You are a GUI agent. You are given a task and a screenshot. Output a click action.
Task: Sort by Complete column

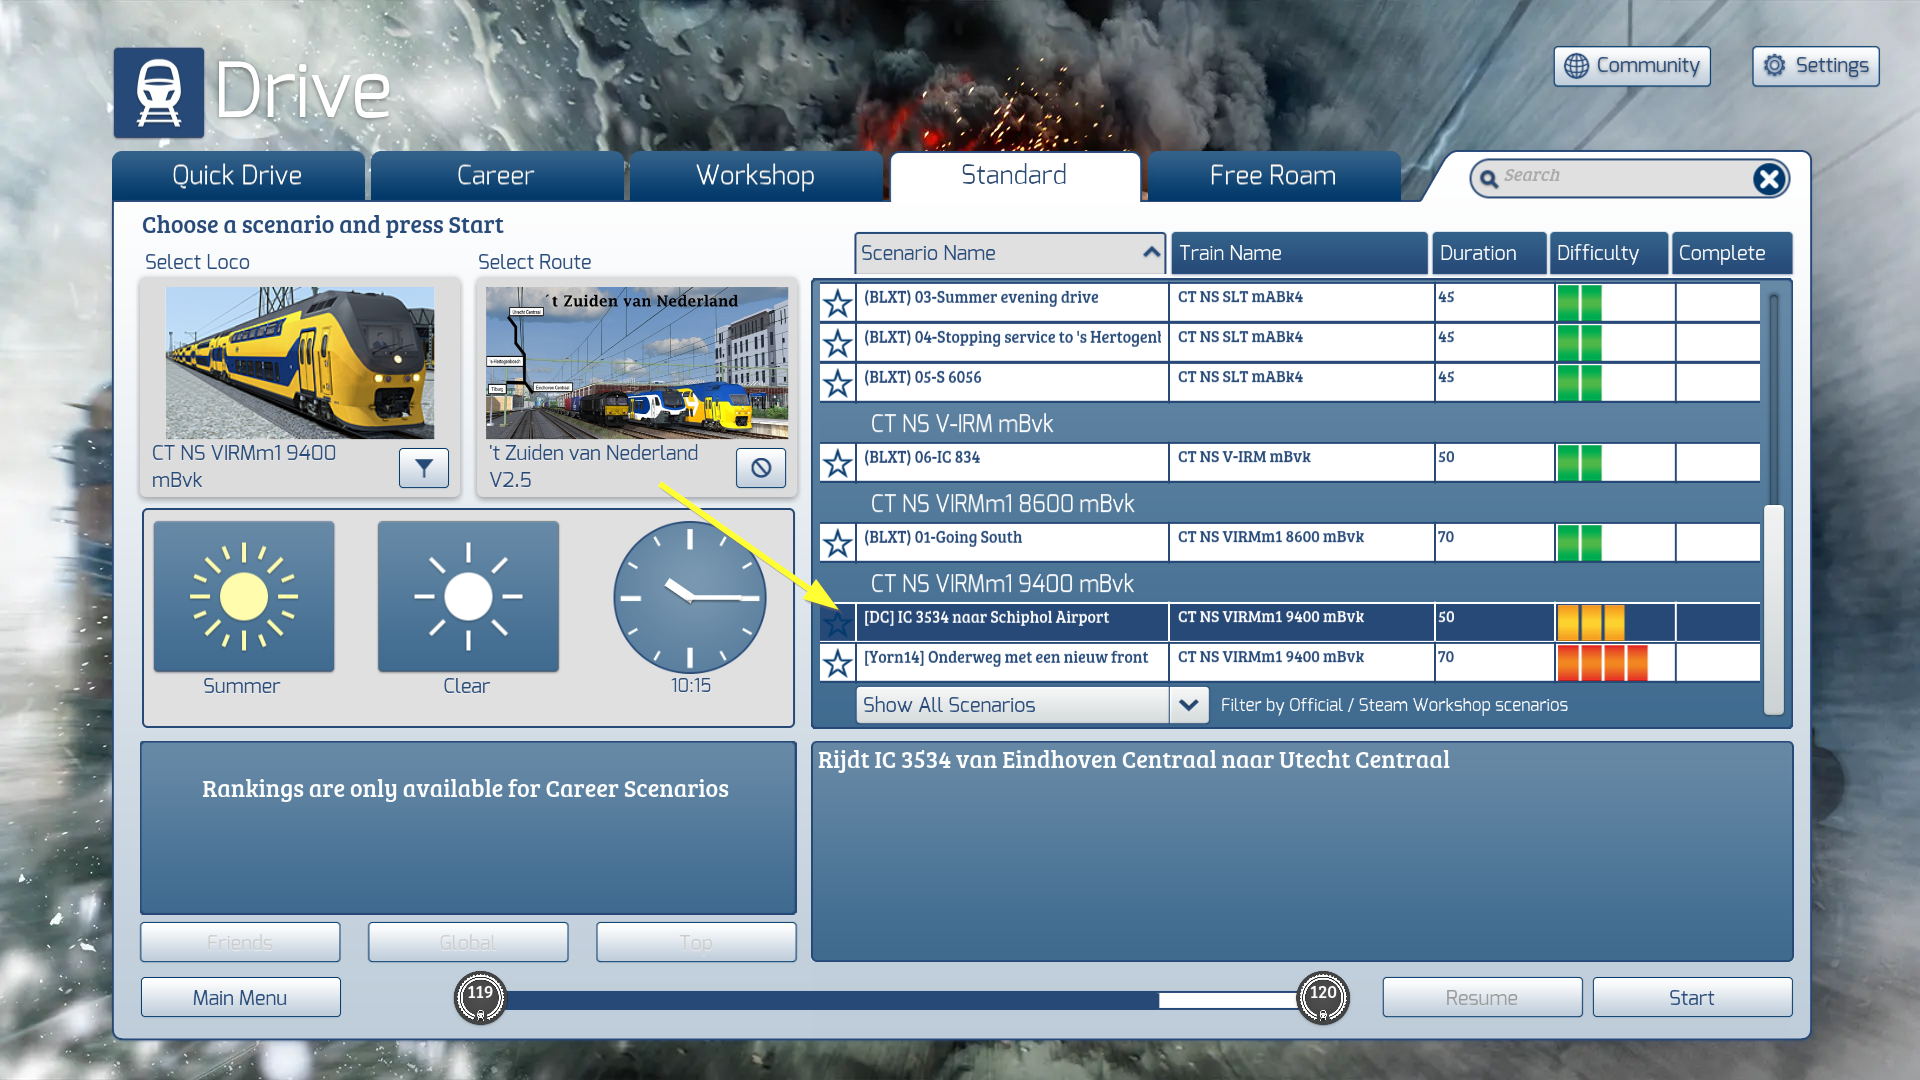coord(1732,254)
